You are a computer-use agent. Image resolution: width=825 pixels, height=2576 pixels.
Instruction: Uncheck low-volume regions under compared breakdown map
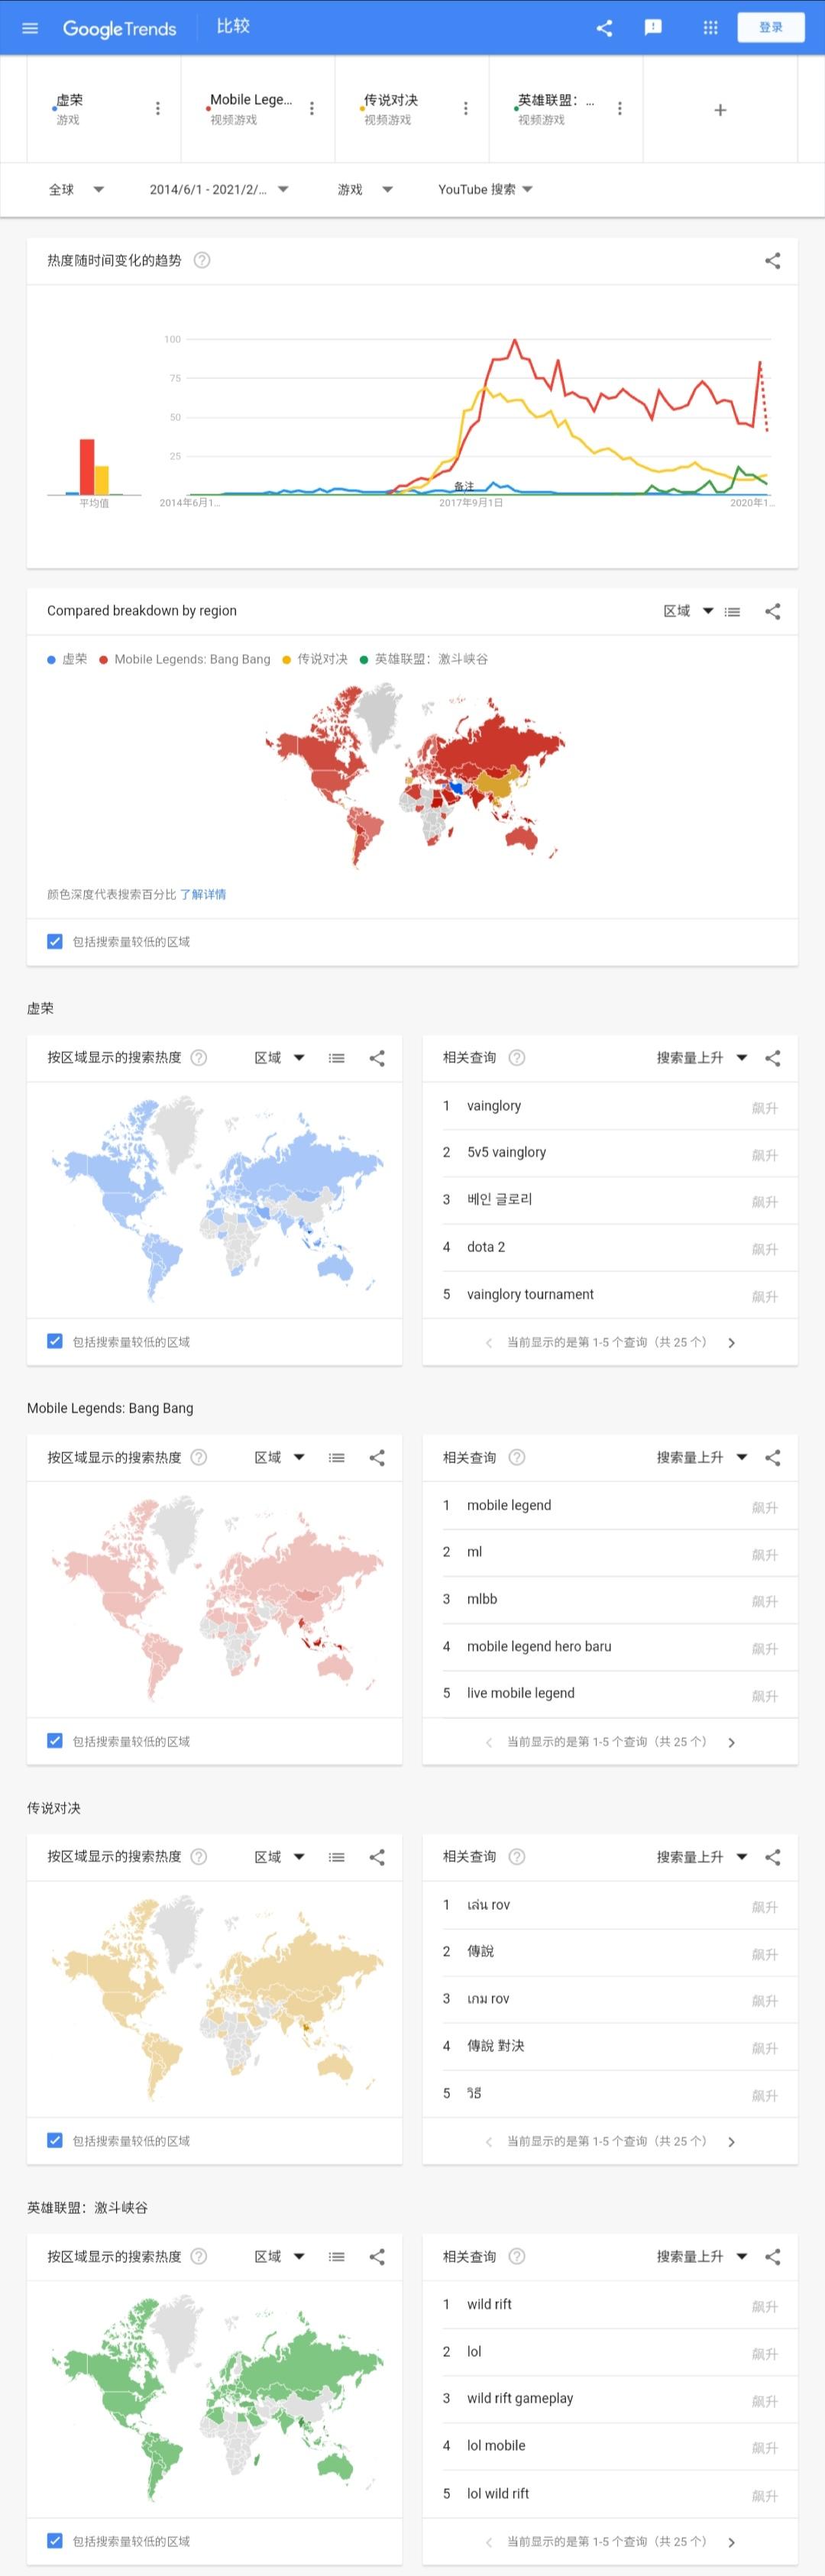coord(55,941)
